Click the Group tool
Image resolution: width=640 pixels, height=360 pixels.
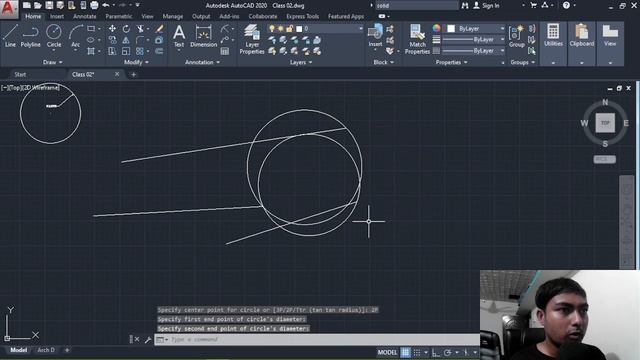517,36
